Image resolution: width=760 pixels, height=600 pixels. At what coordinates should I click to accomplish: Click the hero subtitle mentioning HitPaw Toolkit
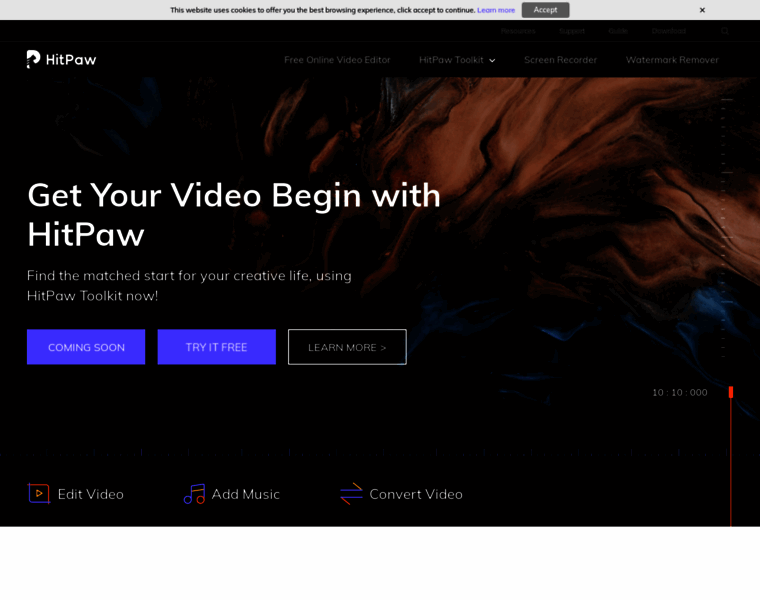pos(189,285)
